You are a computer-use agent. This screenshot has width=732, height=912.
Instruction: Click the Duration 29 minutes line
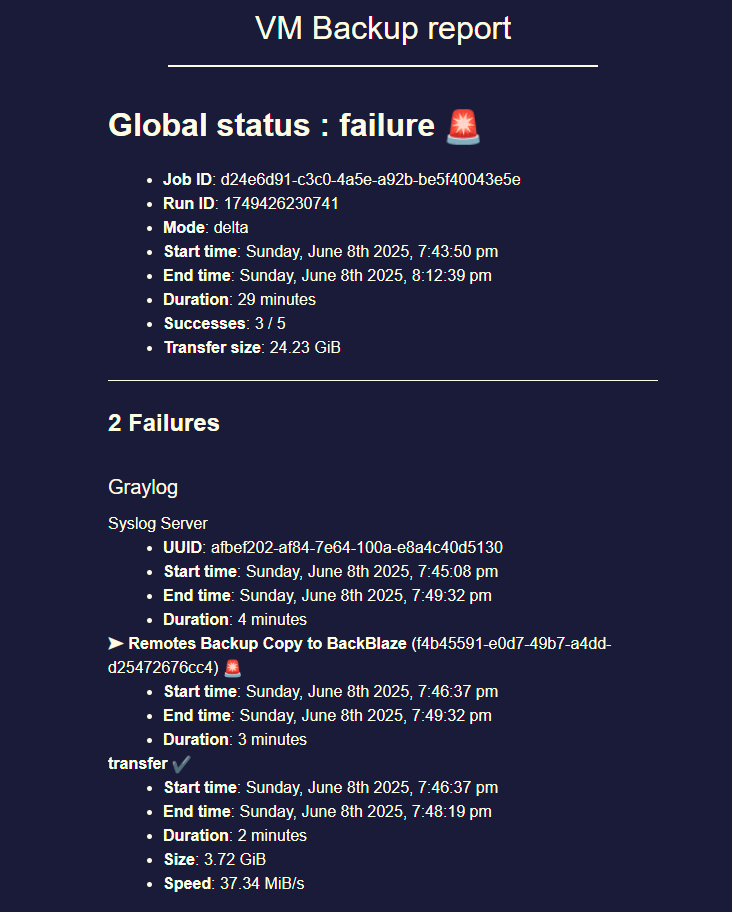240,300
